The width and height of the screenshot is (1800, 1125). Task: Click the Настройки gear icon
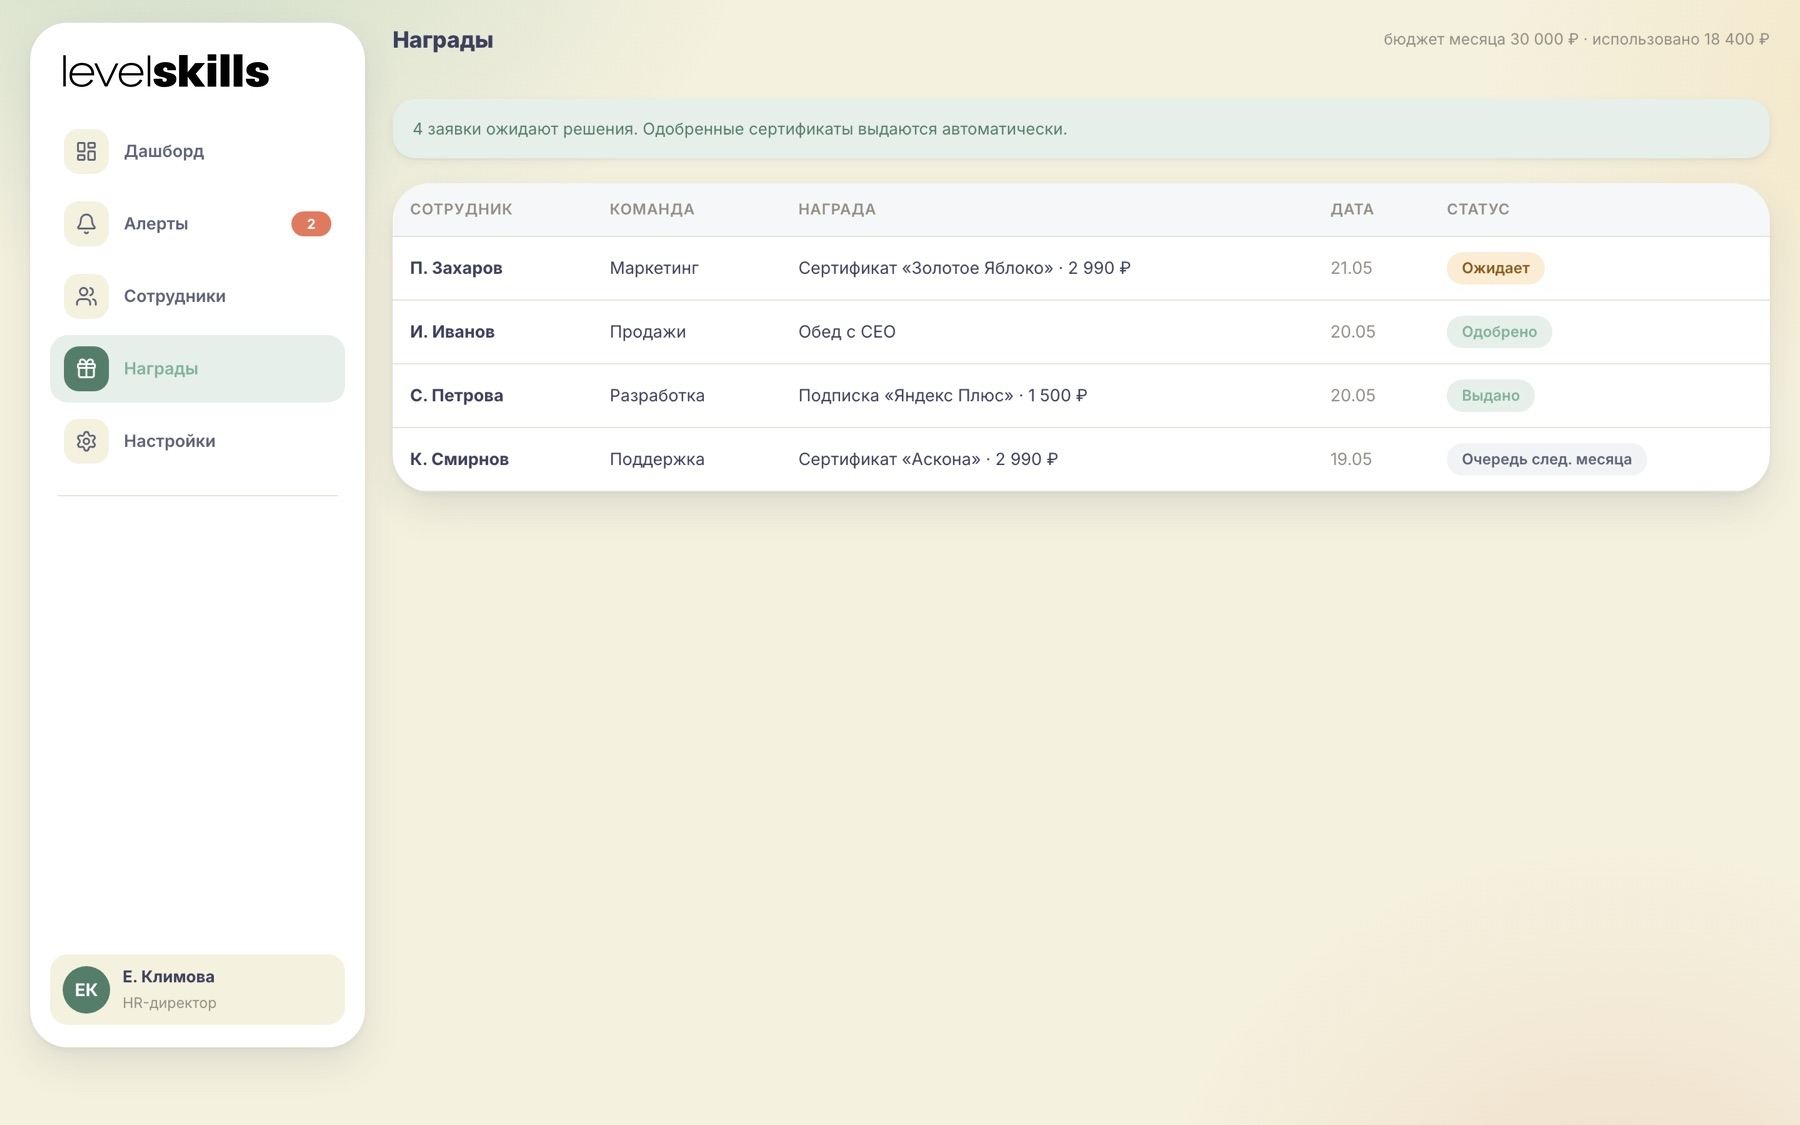[86, 441]
